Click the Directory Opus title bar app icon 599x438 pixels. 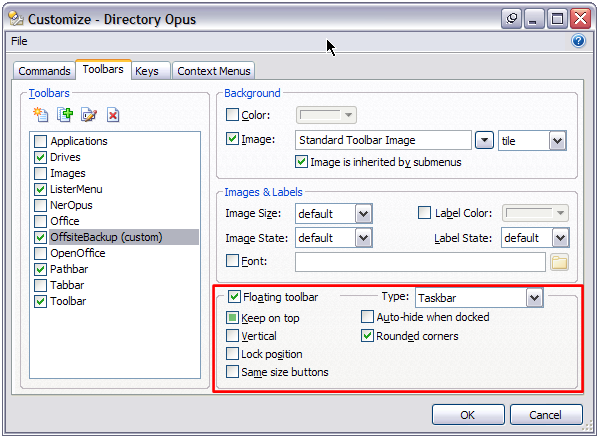coord(16,19)
